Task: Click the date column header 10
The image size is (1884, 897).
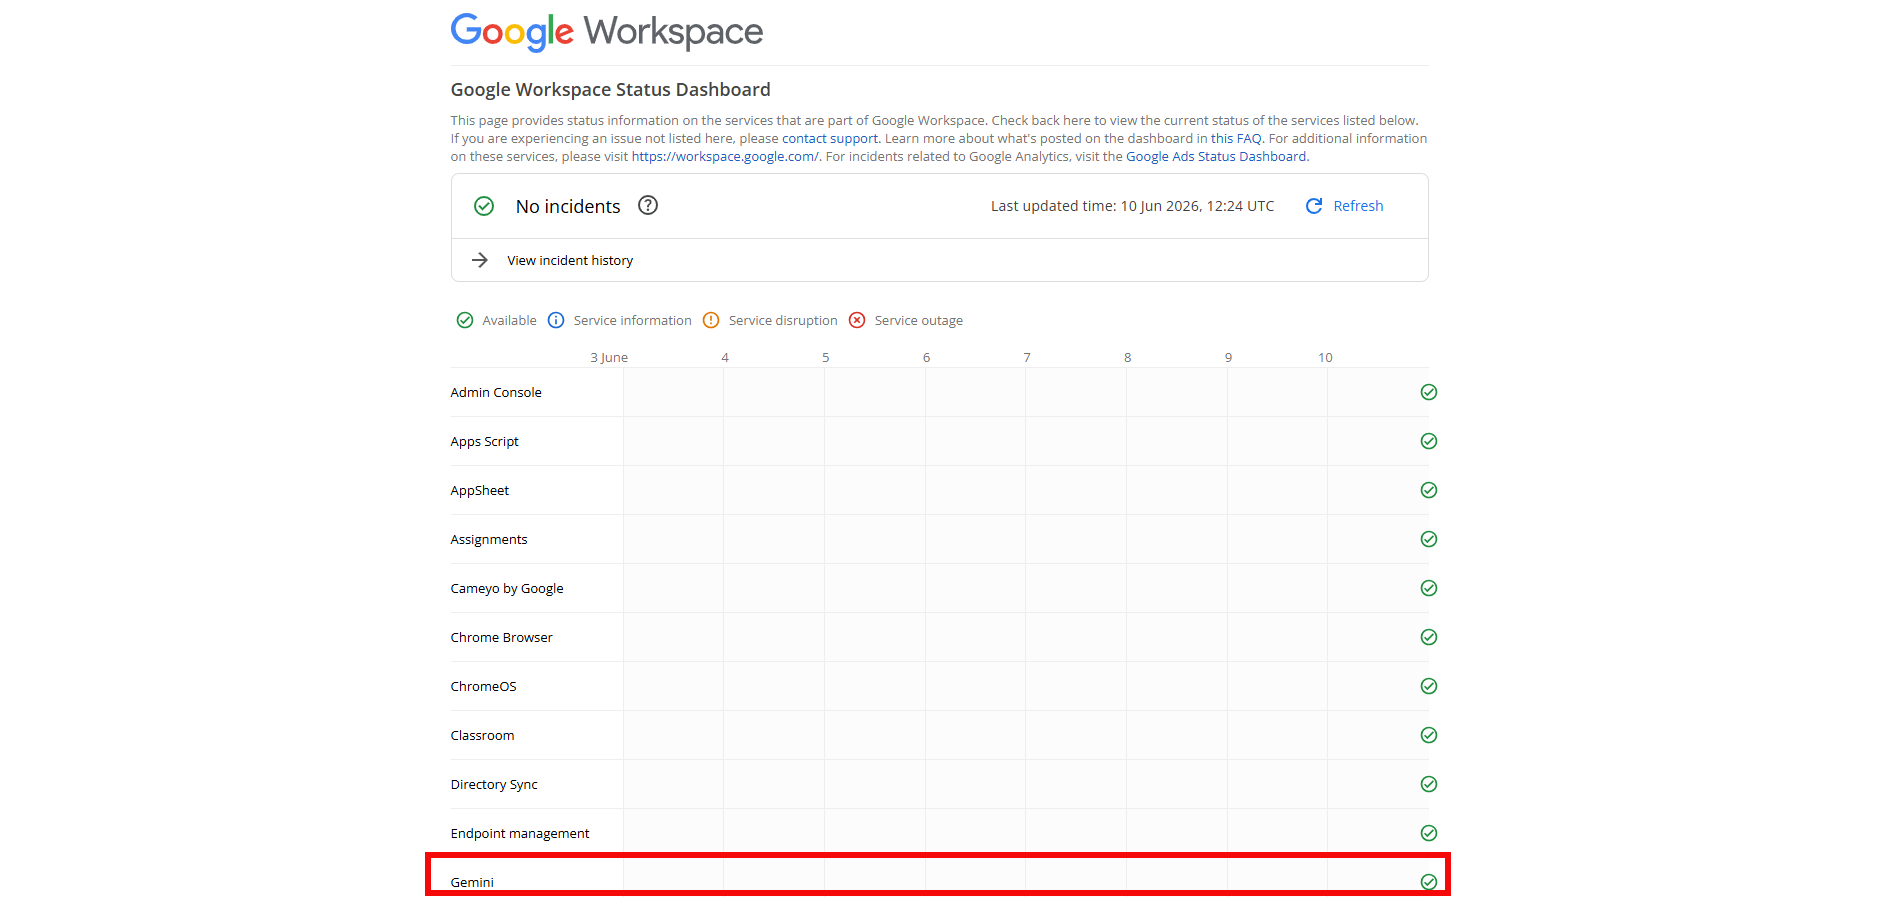Action: 1325,357
